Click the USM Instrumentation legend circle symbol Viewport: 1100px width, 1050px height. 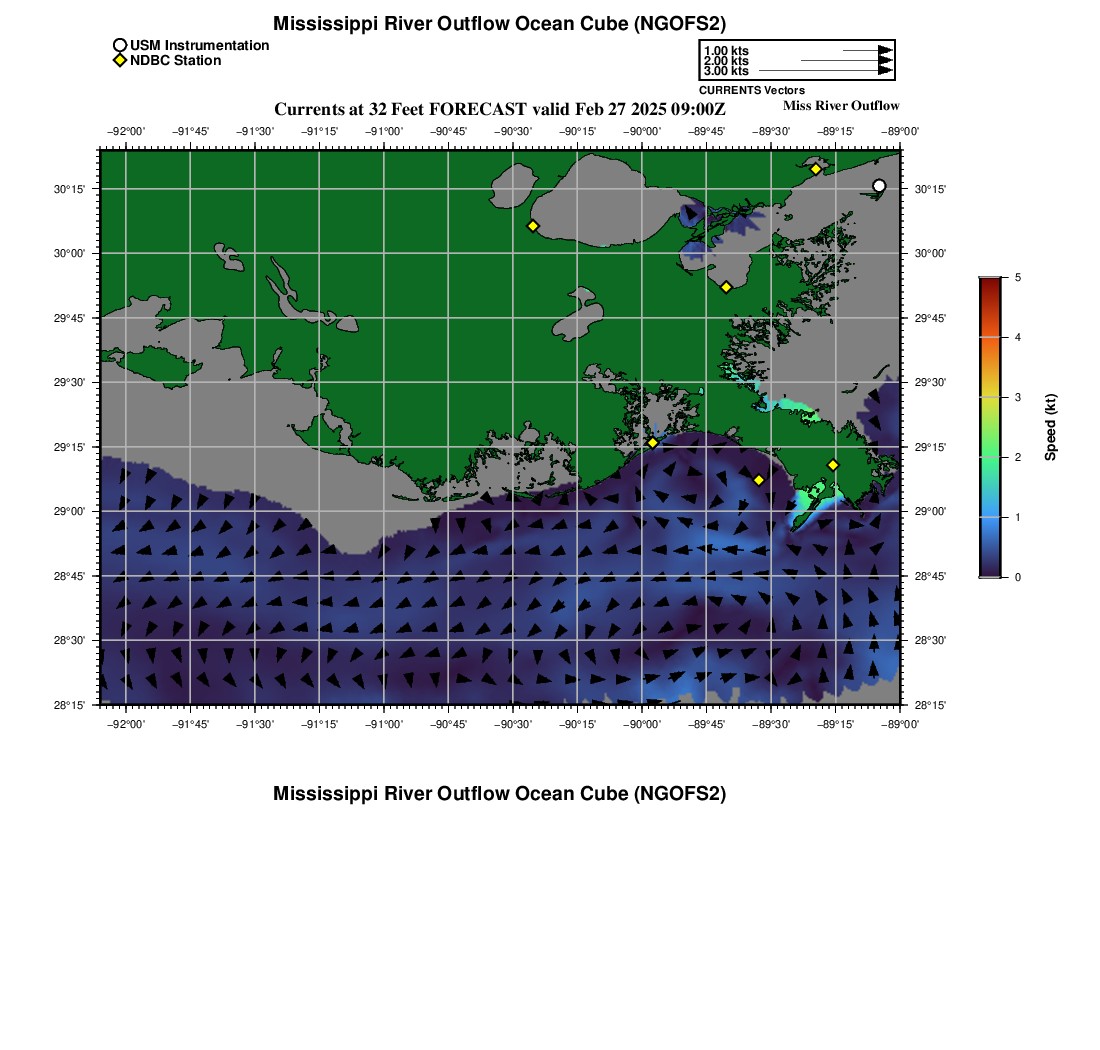tap(120, 46)
